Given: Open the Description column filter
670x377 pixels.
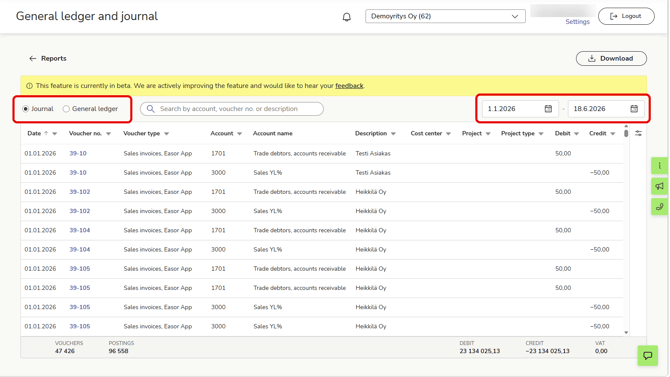Looking at the screenshot, I should tap(393, 134).
